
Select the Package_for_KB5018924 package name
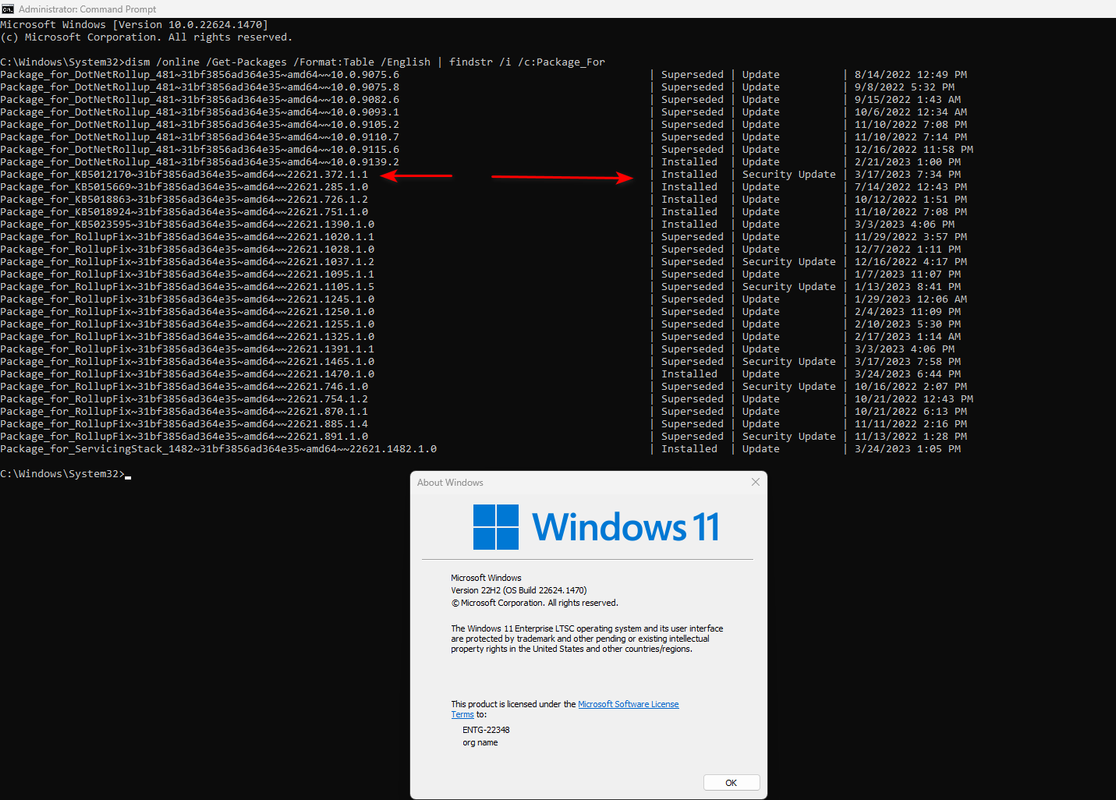pyautogui.click(x=184, y=212)
